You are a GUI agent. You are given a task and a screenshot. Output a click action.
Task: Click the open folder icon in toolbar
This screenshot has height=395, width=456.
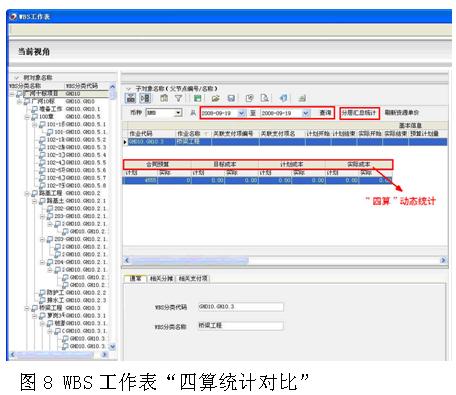[x=215, y=98]
